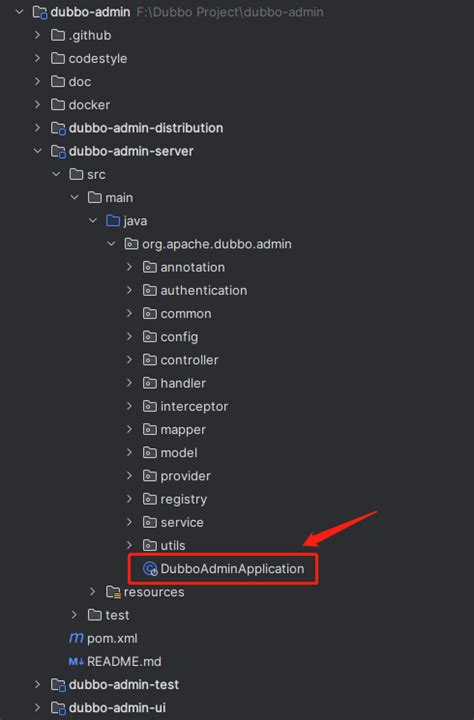Expand the test folder chevron
Image resolution: width=474 pixels, height=720 pixels.
point(74,614)
